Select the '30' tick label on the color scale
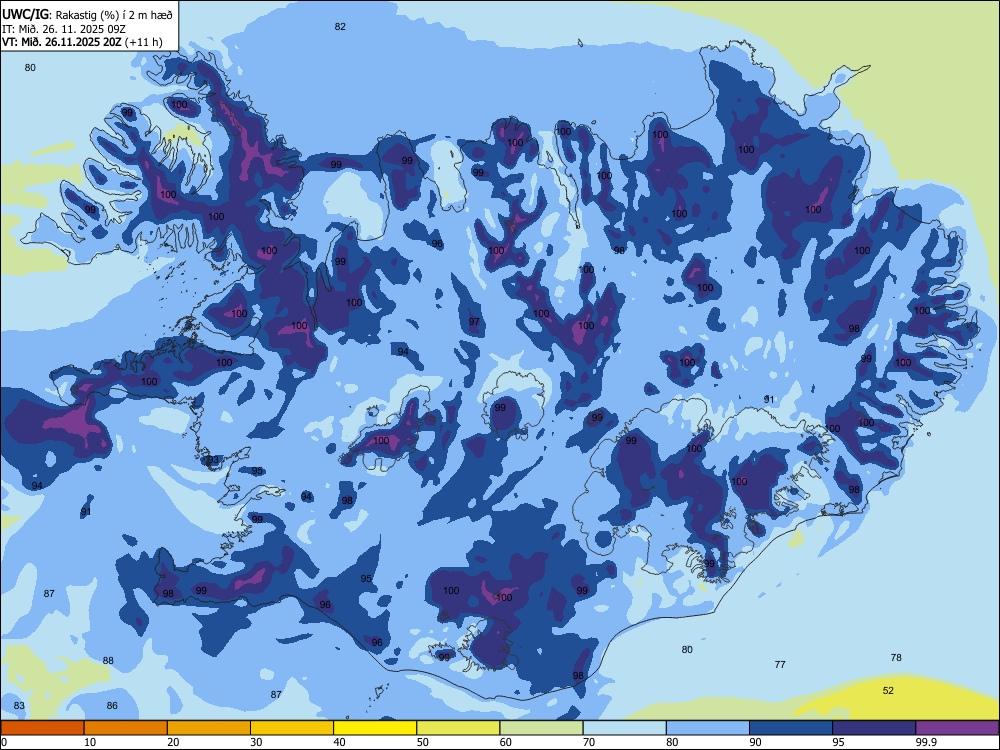The image size is (1000, 750). (256, 742)
